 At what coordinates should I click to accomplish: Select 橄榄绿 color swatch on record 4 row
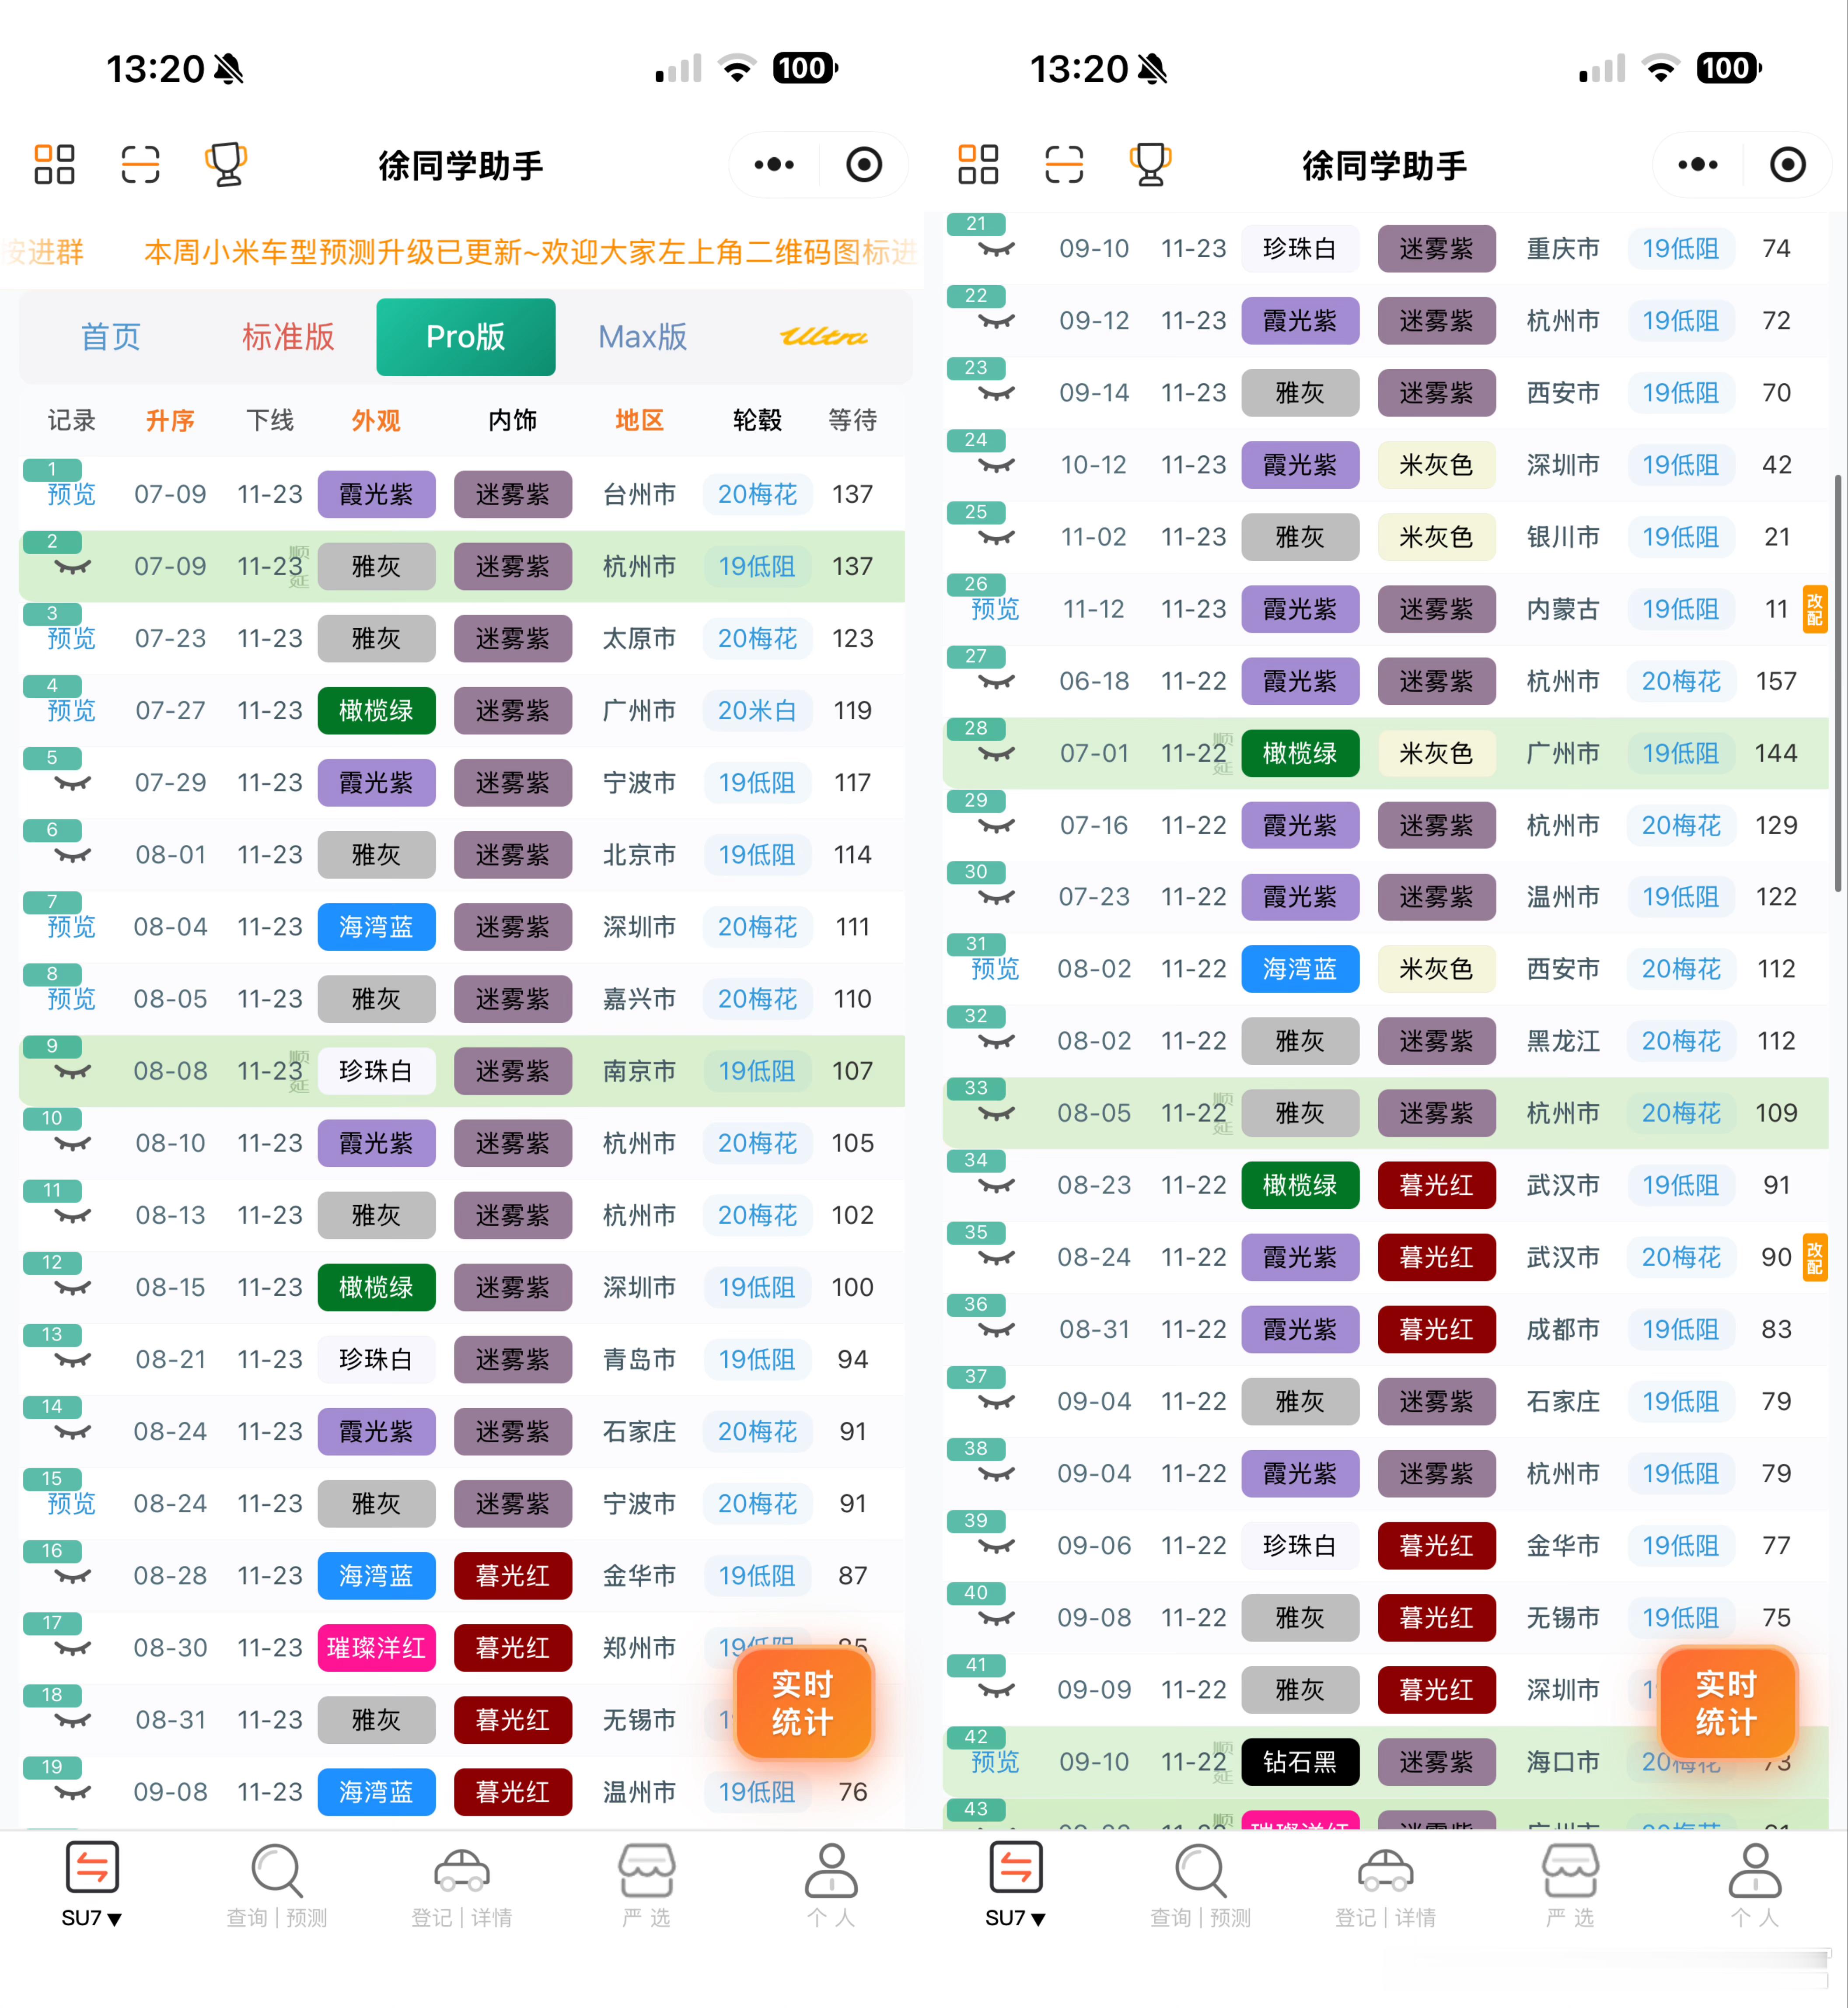[x=376, y=711]
